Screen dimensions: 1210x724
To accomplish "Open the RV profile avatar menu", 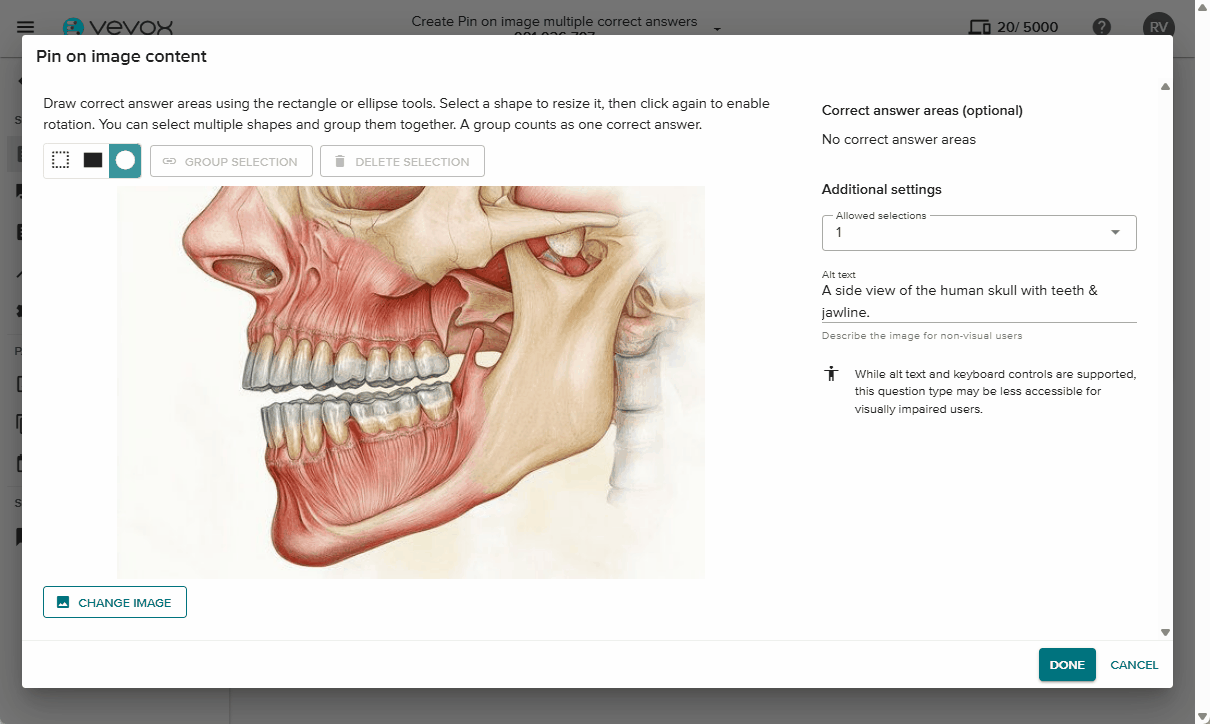I will 1158,27.
